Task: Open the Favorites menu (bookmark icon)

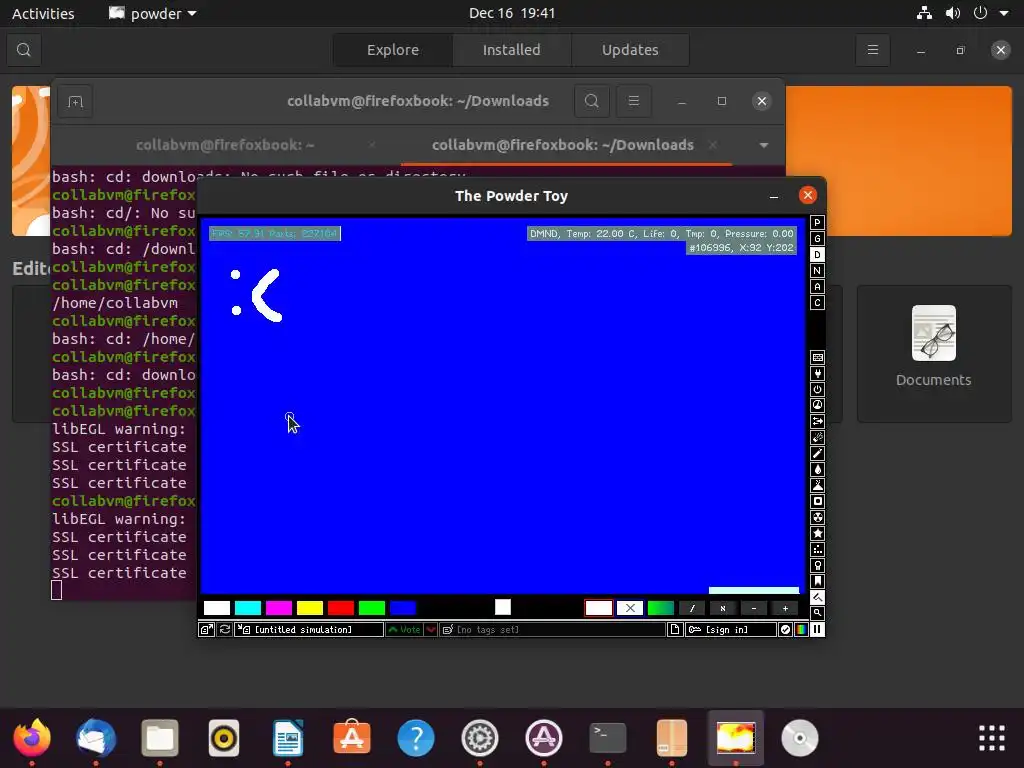Action: tap(817, 581)
